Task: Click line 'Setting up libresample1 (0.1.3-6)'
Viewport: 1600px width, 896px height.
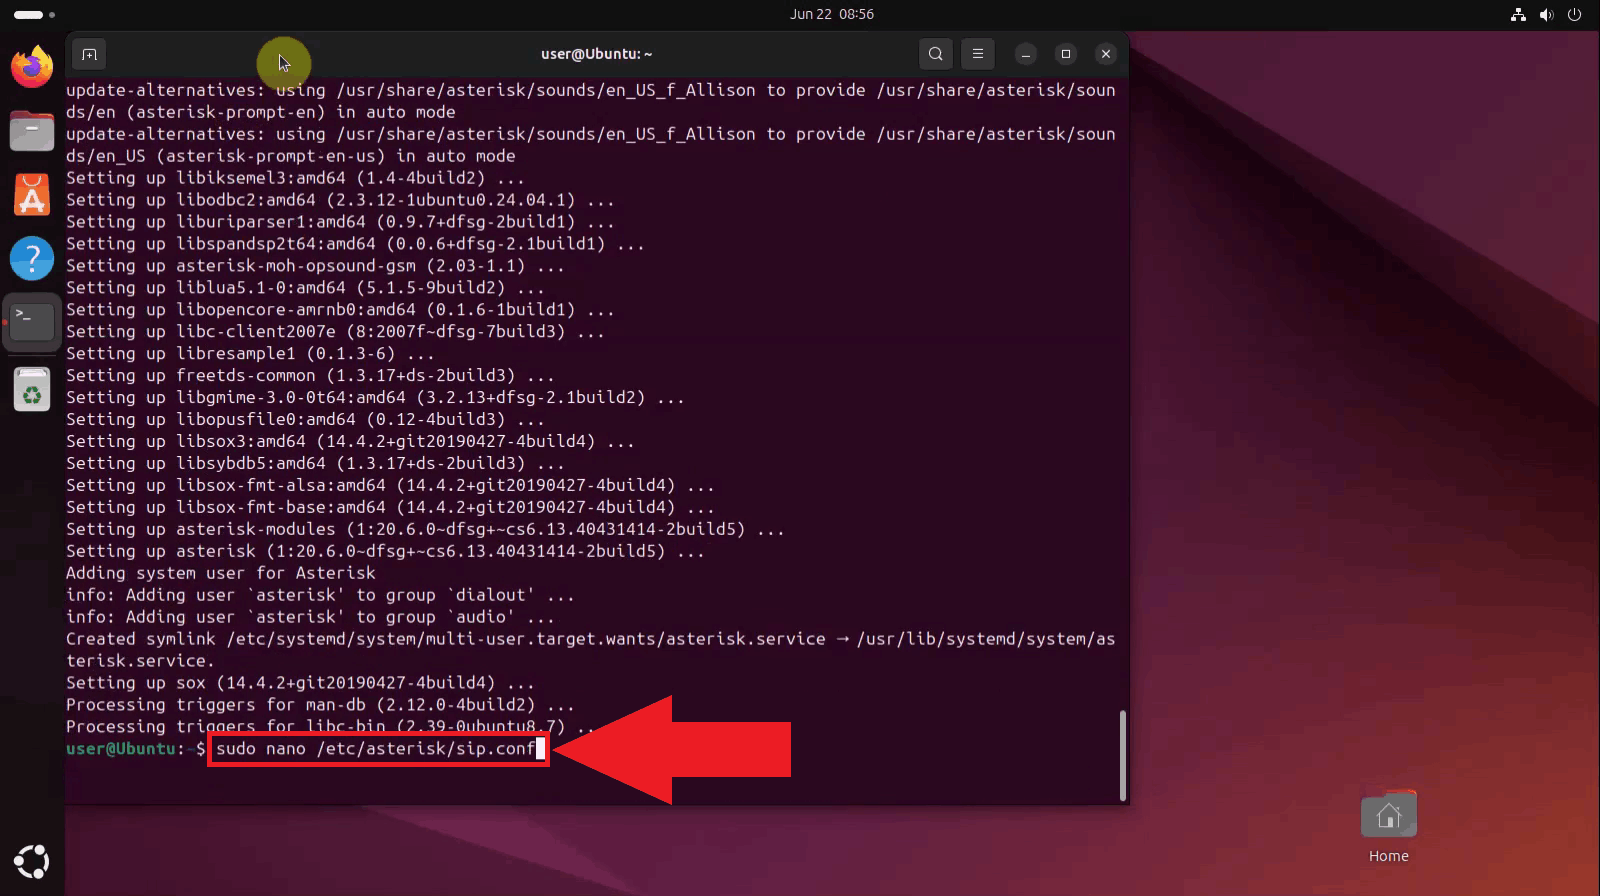Action: point(250,354)
